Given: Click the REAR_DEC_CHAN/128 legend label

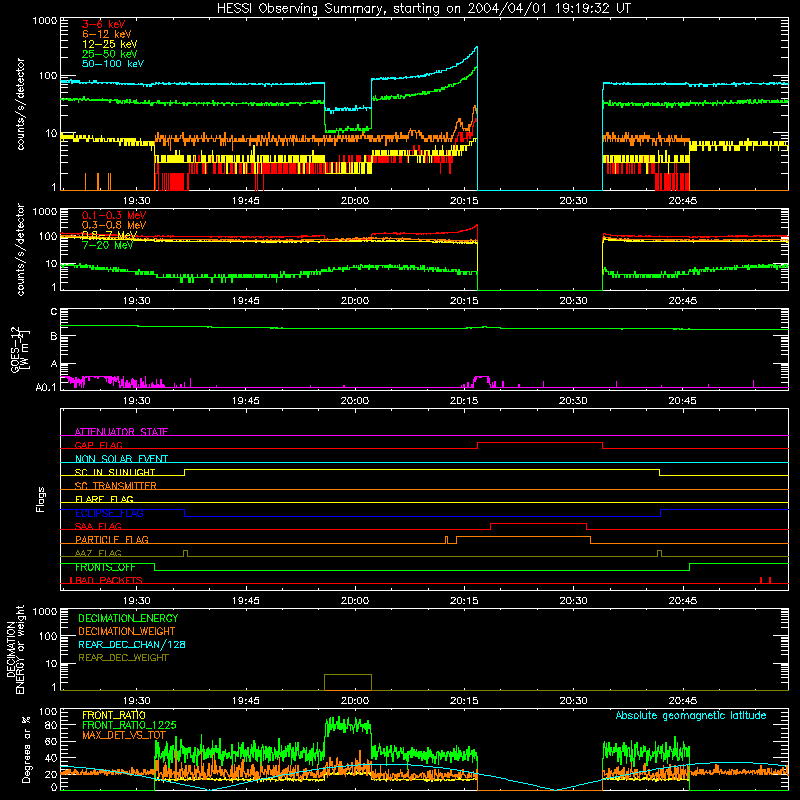Looking at the screenshot, I should pos(132,644).
